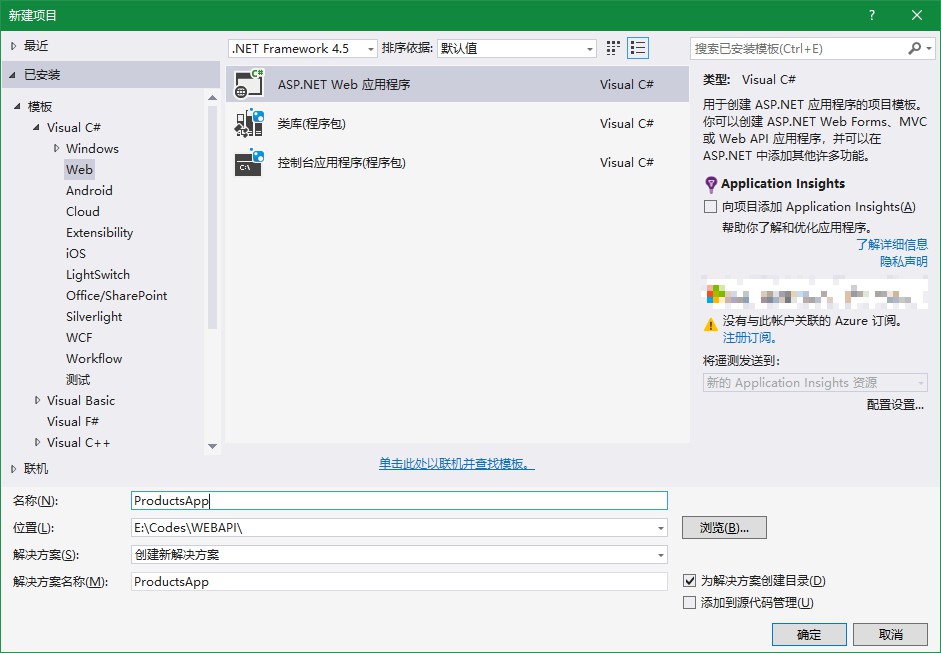Open the sort by dropdown
The image size is (941, 653).
pyautogui.click(x=517, y=48)
